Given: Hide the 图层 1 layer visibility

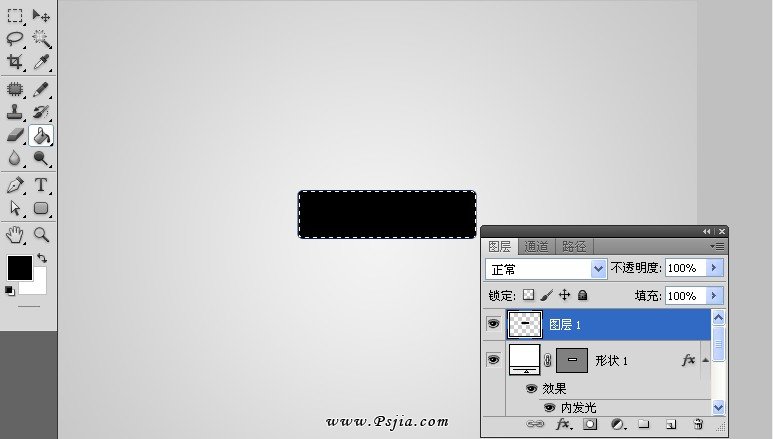Looking at the screenshot, I should 493,324.
